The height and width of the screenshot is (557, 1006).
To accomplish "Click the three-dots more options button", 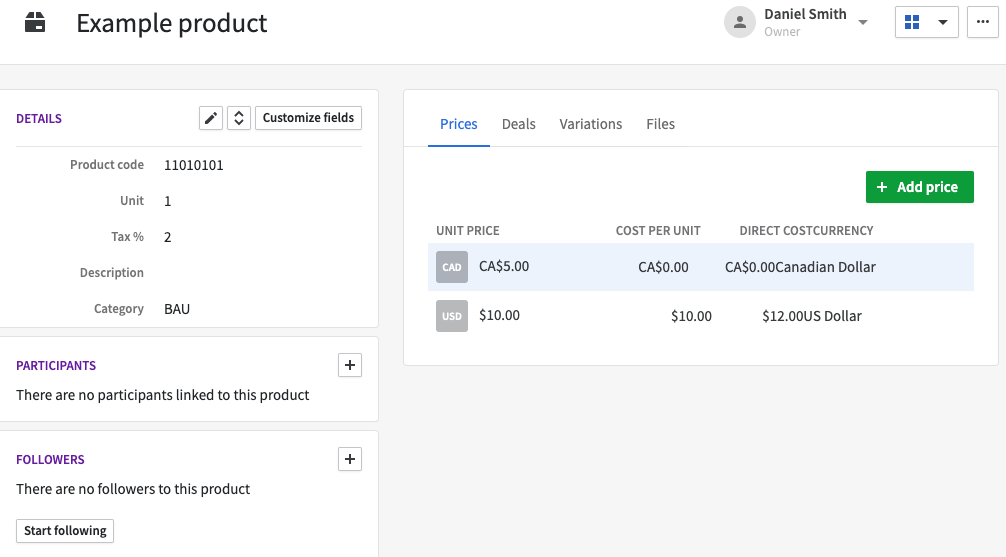I will pos(982,22).
